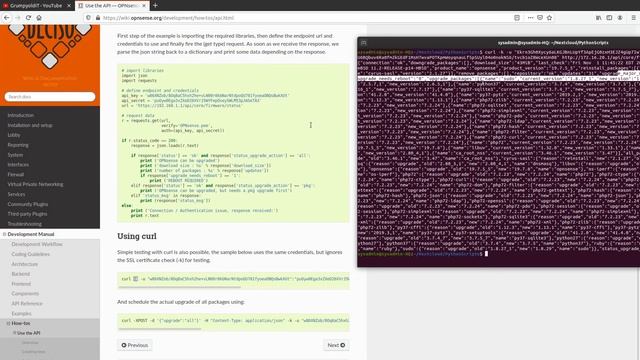
Task: Click the horizontal scrollbar under curl -XPOST sample
Action: point(160,329)
